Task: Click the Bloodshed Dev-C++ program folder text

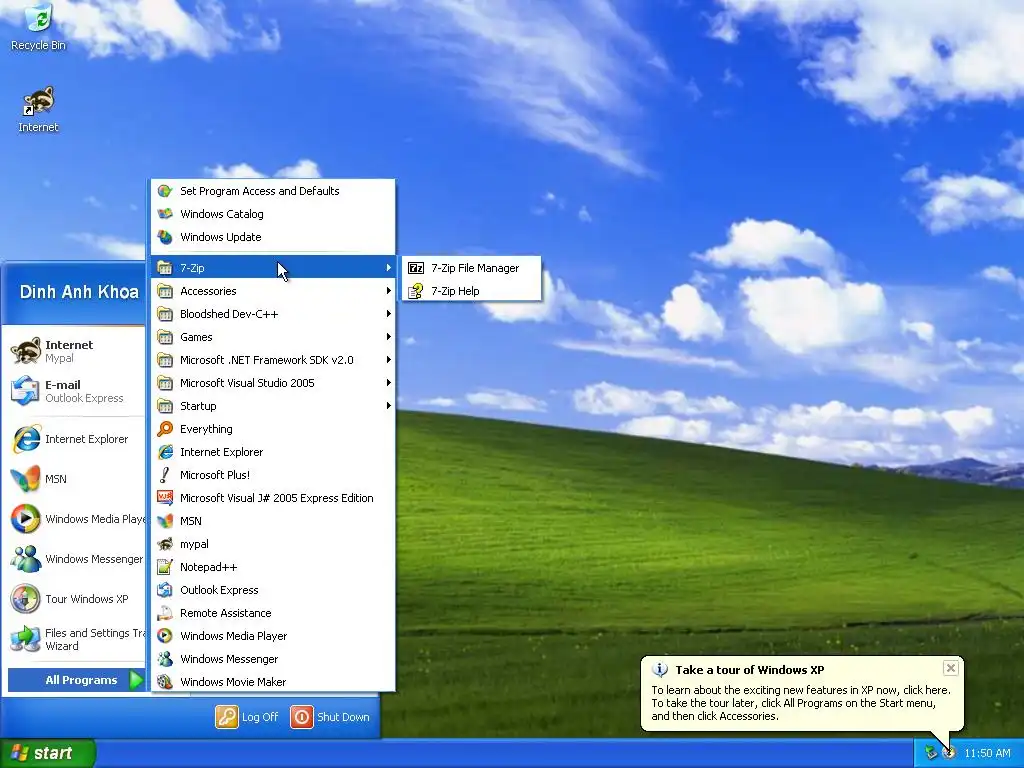Action: (229, 314)
